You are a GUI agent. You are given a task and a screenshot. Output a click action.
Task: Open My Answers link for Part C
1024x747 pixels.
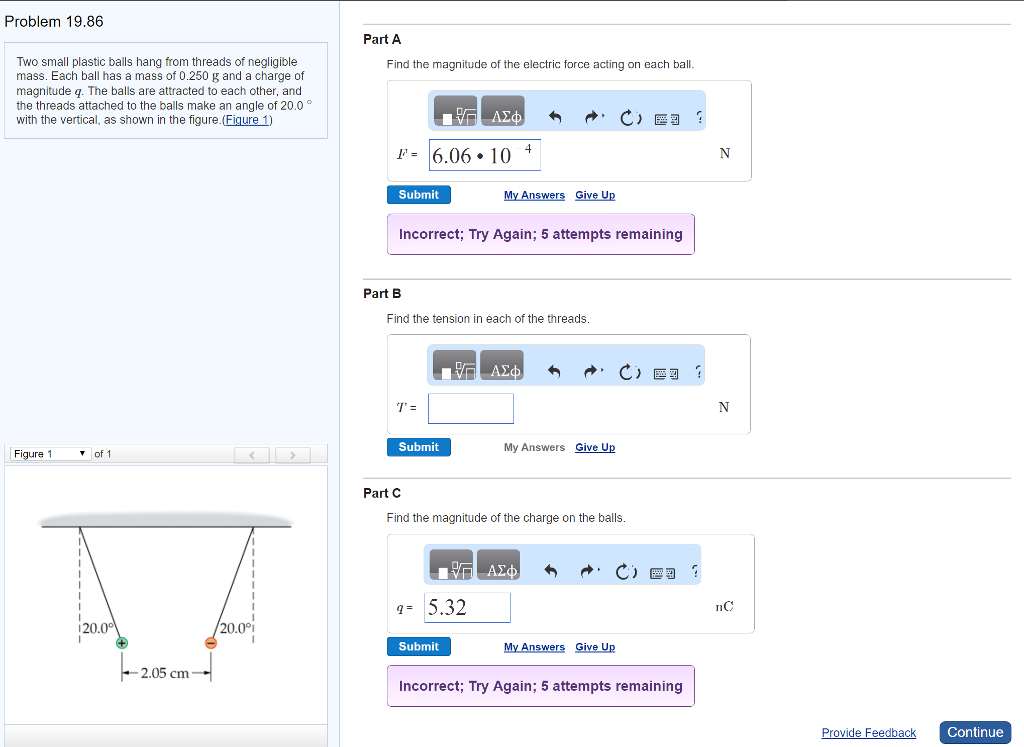tap(534, 648)
